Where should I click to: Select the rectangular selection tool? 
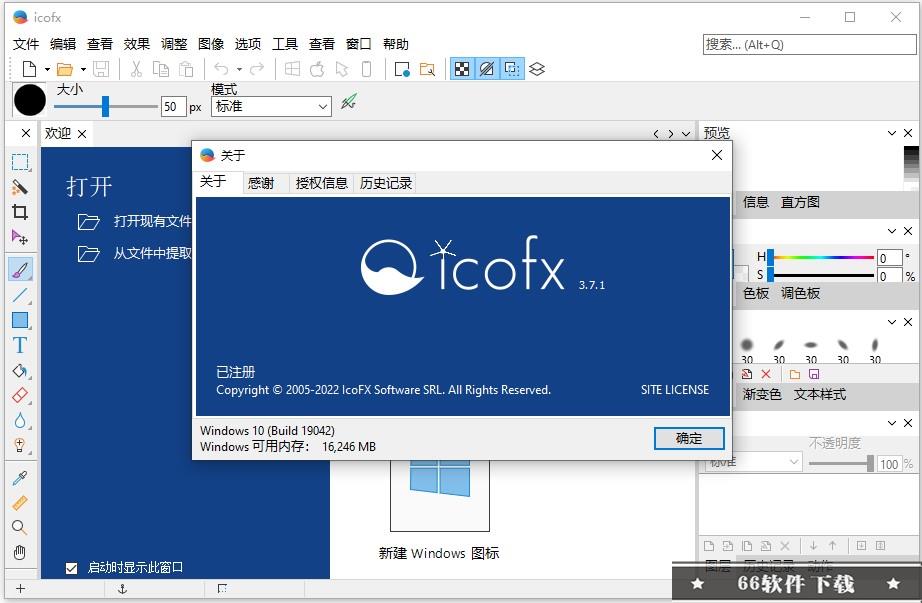20,162
